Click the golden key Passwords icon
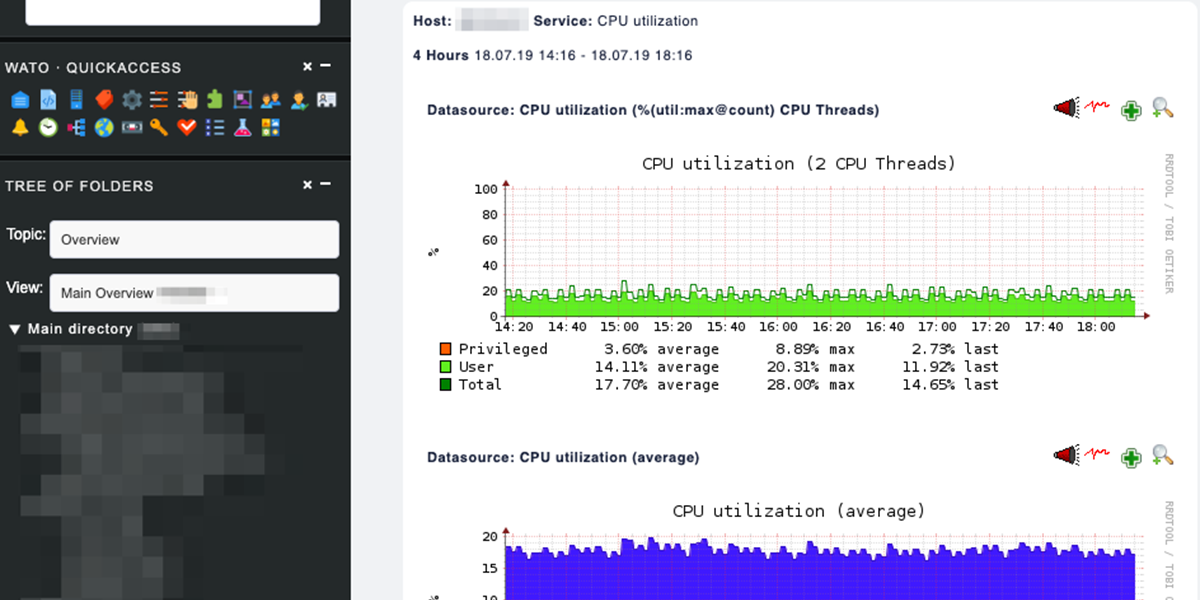Image resolution: width=1200 pixels, height=600 pixels. [x=158, y=127]
